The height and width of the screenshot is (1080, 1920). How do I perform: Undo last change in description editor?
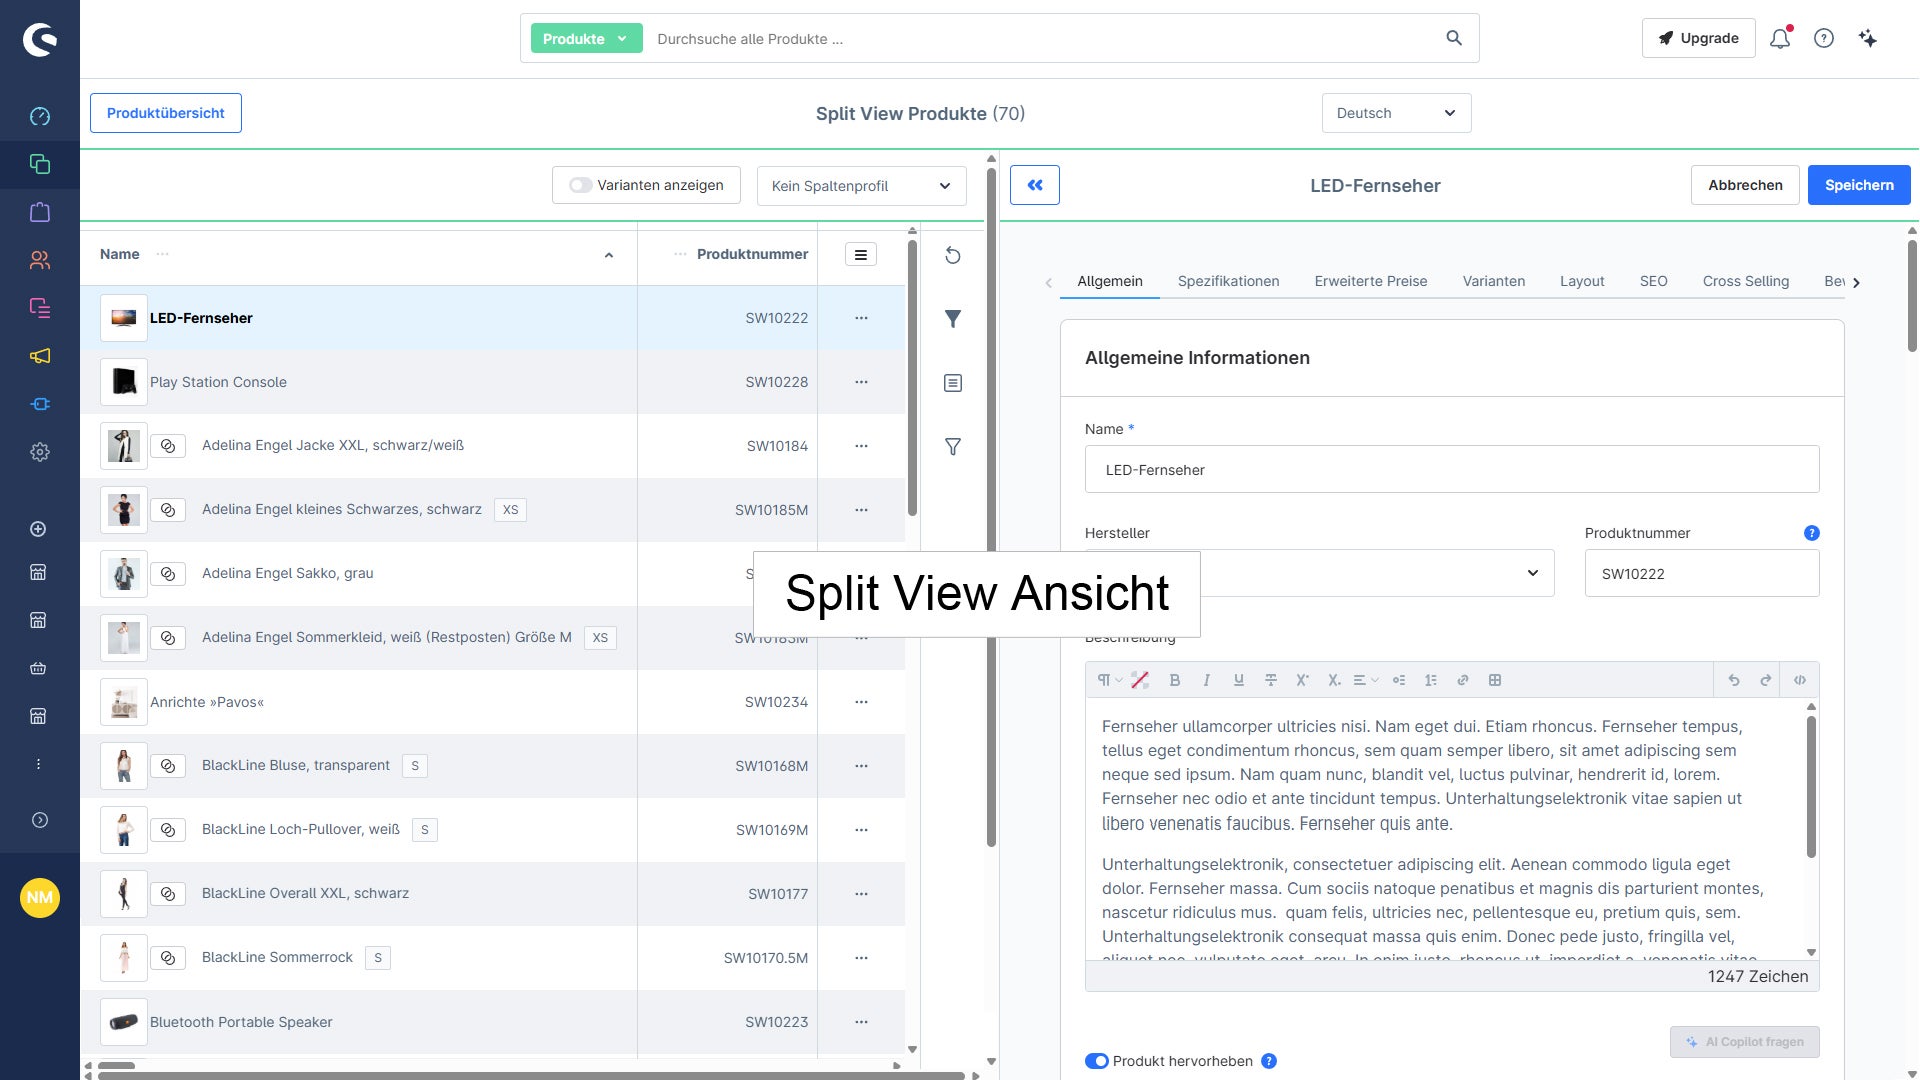pos(1734,680)
